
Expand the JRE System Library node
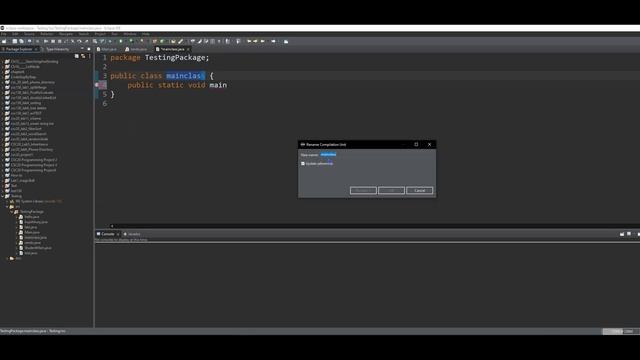(7, 201)
